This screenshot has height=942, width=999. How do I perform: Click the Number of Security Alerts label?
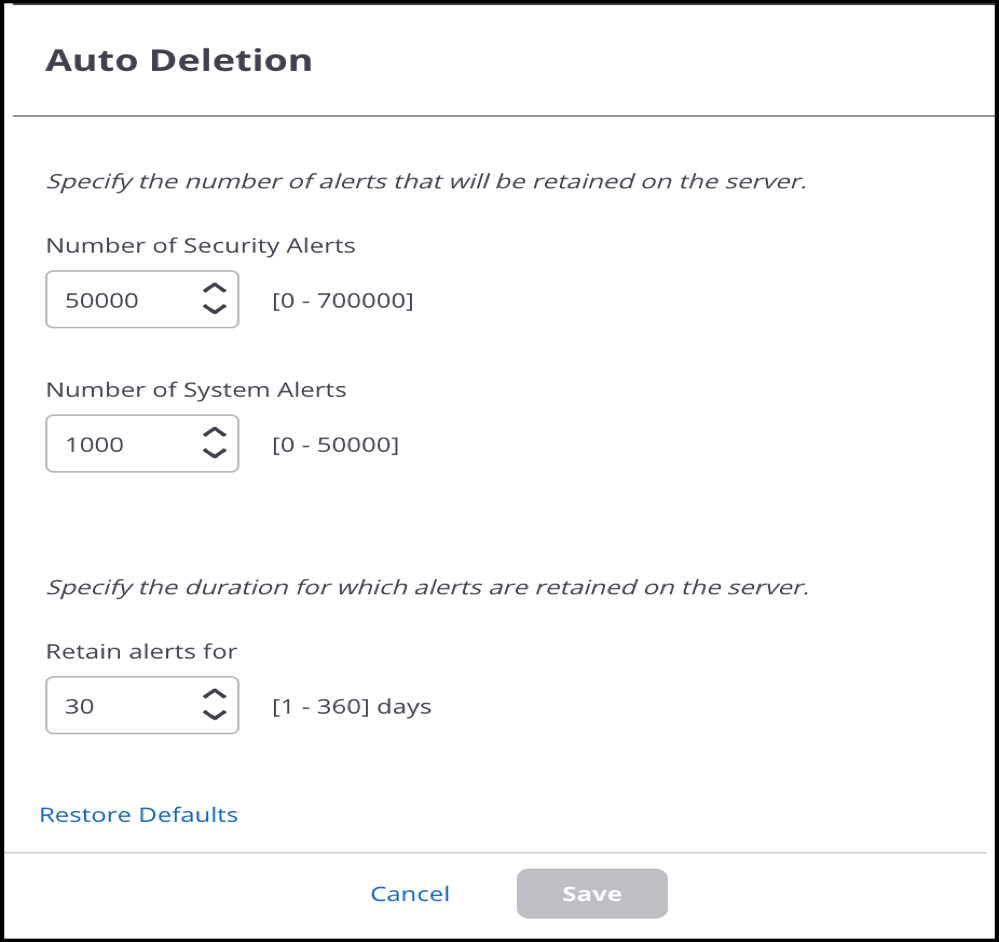tap(201, 246)
